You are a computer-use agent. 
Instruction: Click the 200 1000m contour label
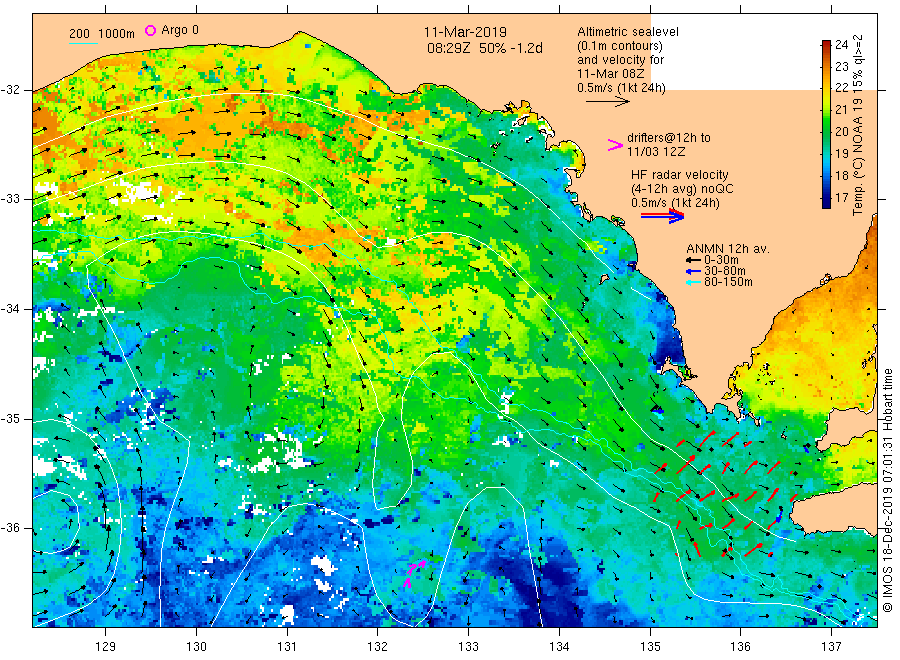click(x=102, y=34)
